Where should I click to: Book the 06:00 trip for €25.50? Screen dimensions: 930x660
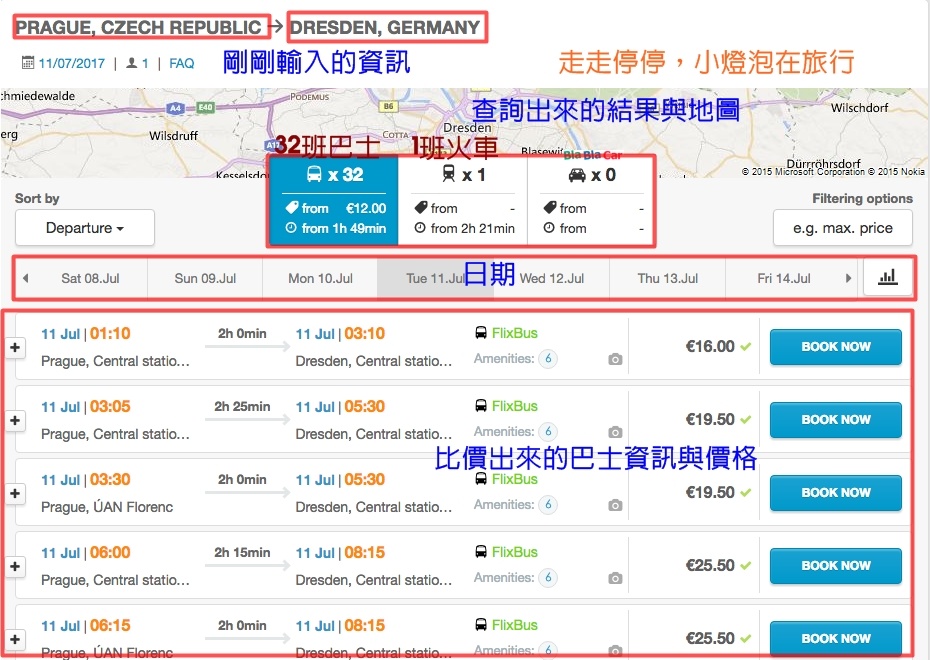click(x=836, y=566)
